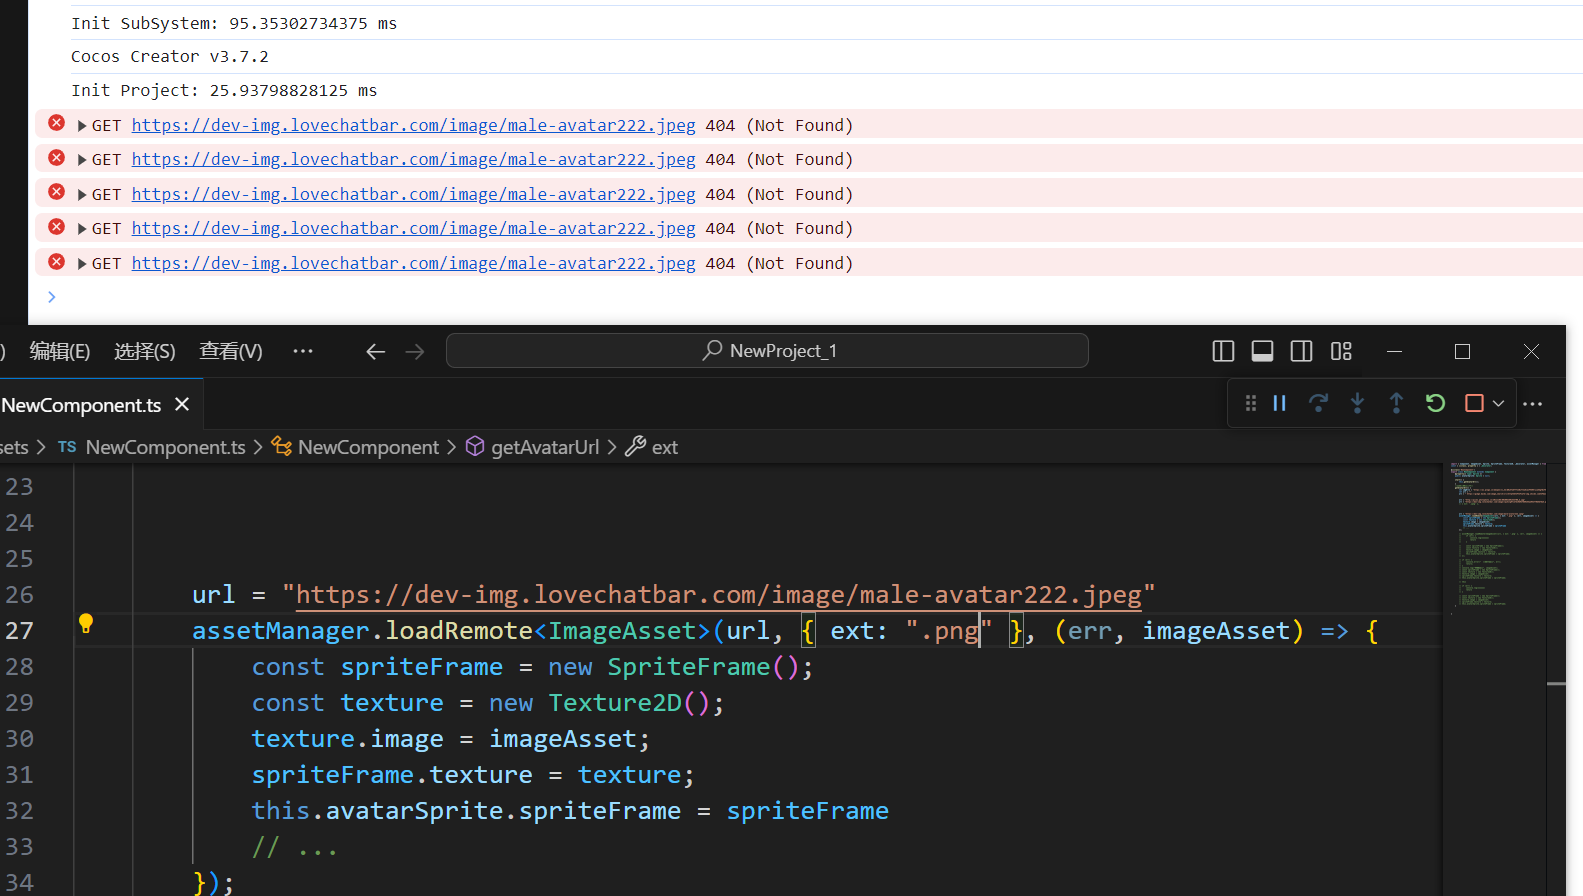
Task: Open the dropdown beside the stop button
Action: 1498,403
